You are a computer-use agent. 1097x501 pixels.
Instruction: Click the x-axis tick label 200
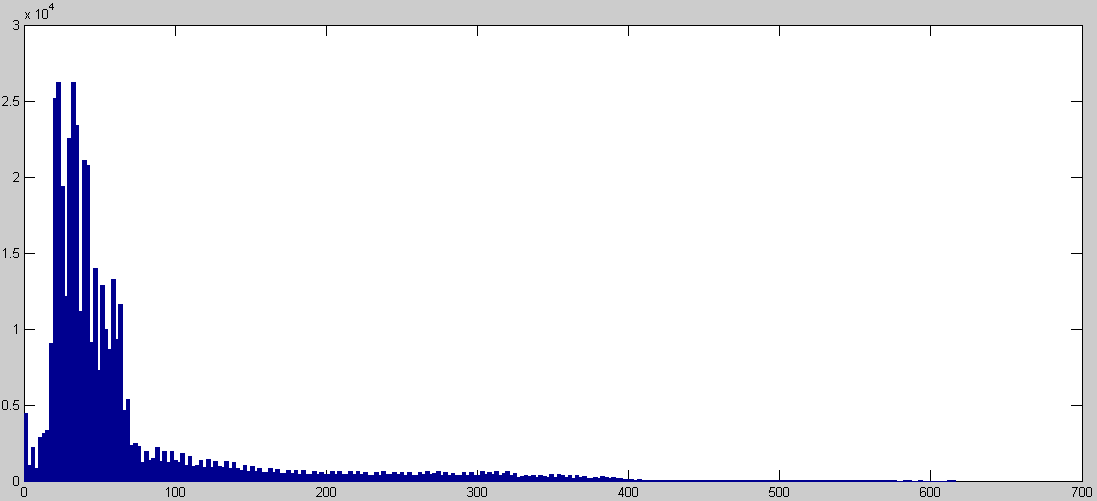pos(325,492)
